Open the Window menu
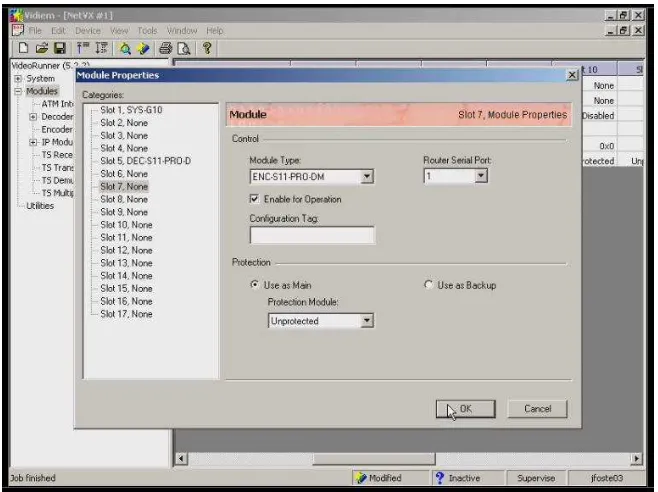 (x=182, y=31)
